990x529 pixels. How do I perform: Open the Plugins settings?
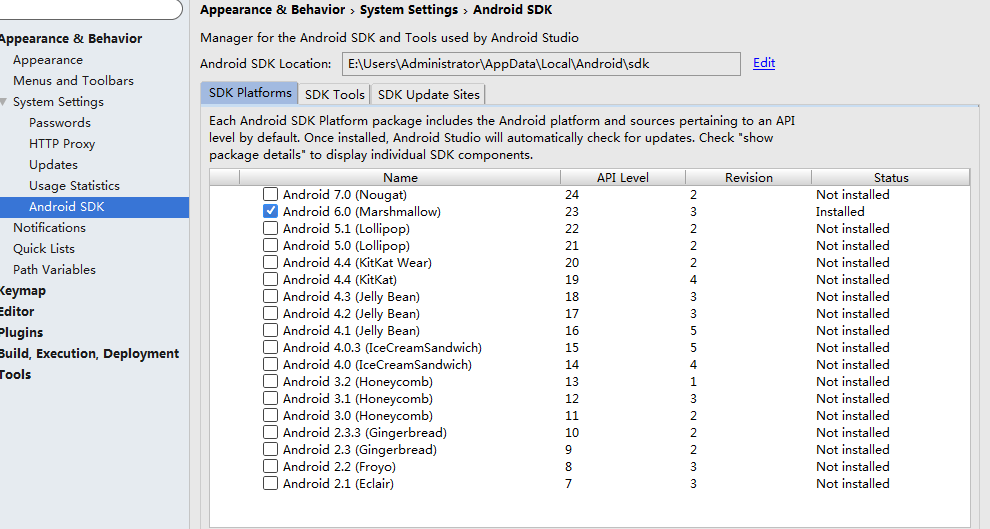tap(21, 333)
